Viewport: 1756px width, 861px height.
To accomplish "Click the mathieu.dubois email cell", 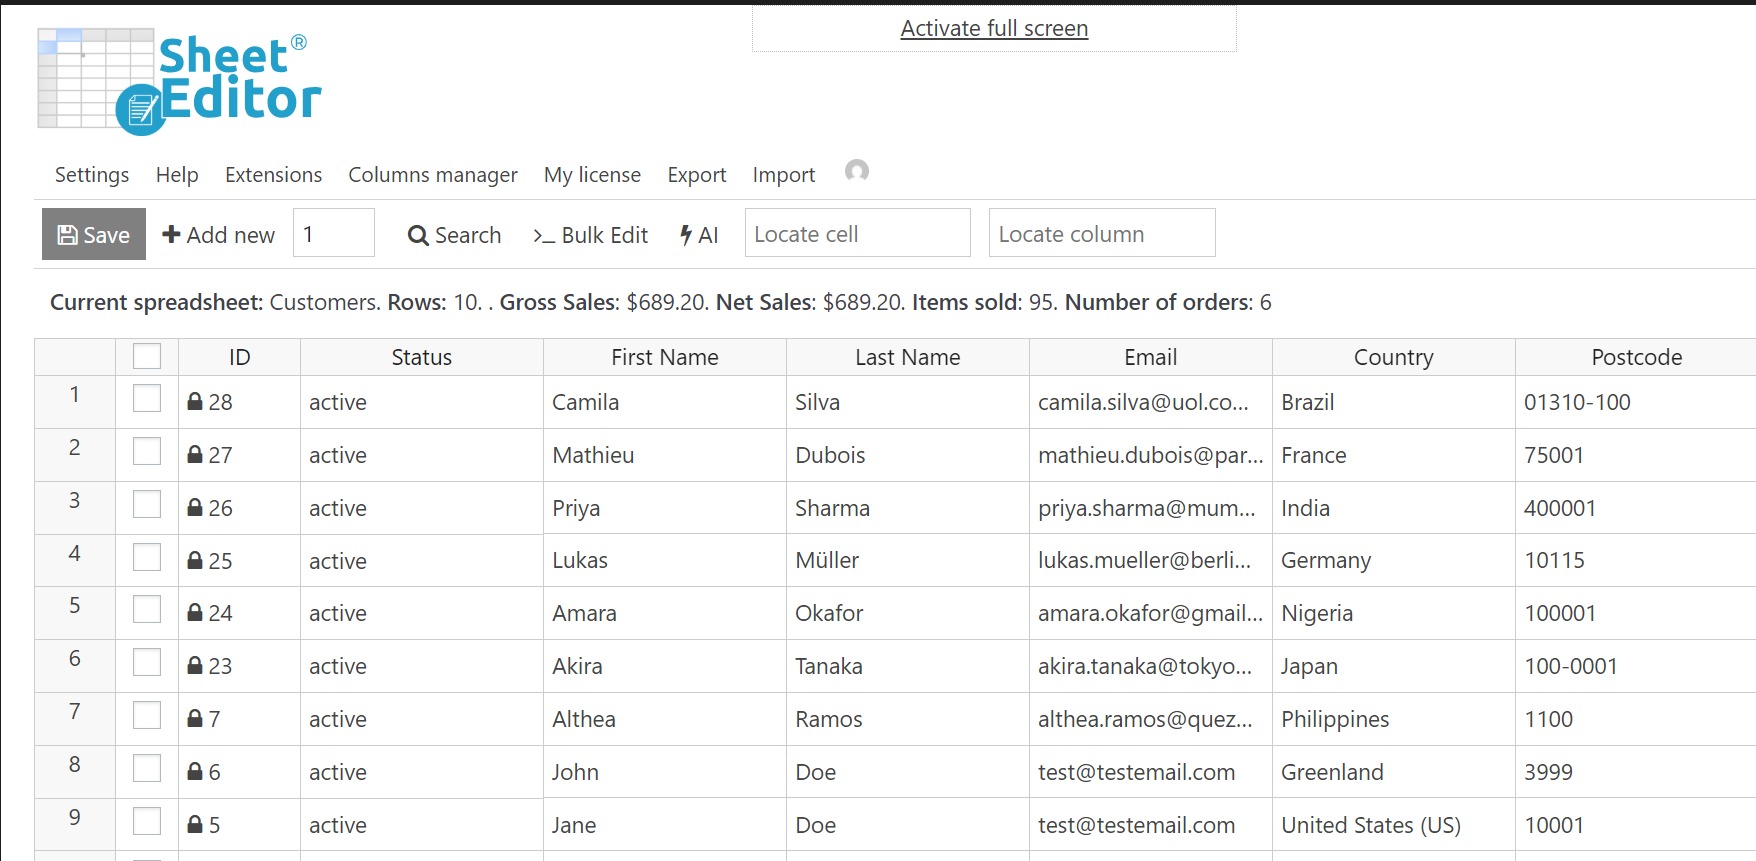I will click(1151, 455).
